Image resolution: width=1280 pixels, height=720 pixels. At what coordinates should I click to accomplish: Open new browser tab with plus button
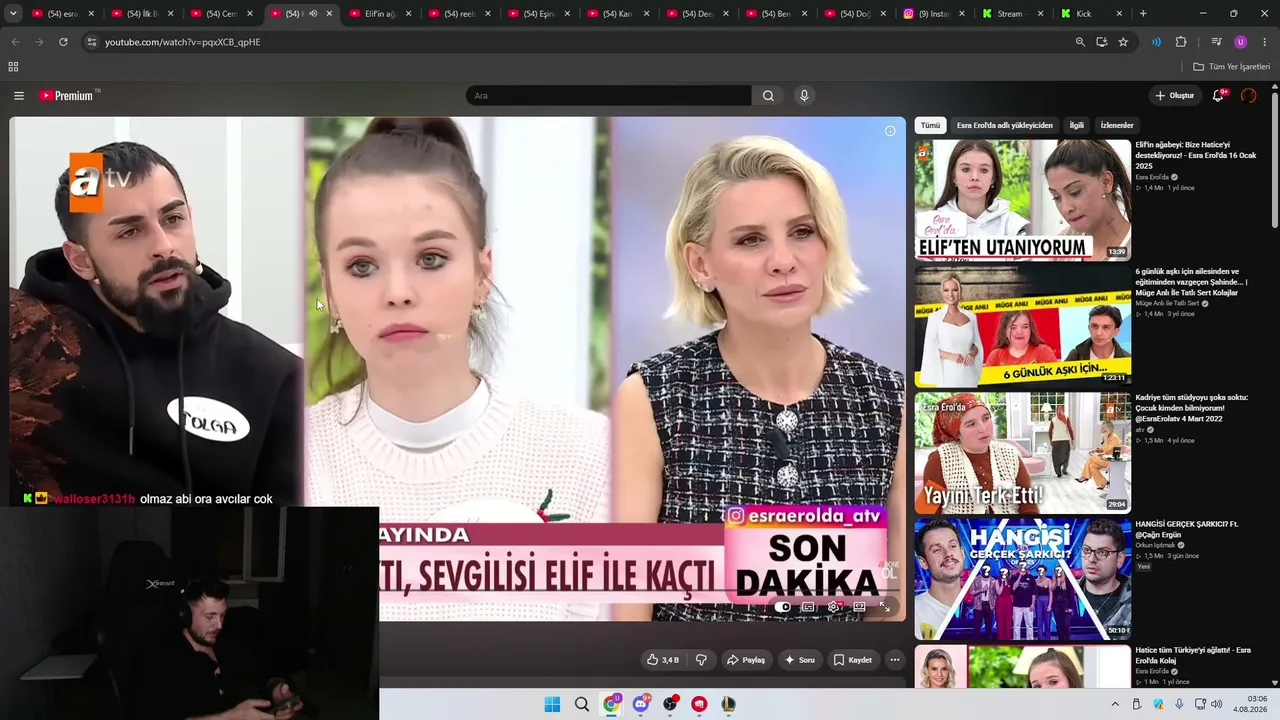coord(1143,14)
